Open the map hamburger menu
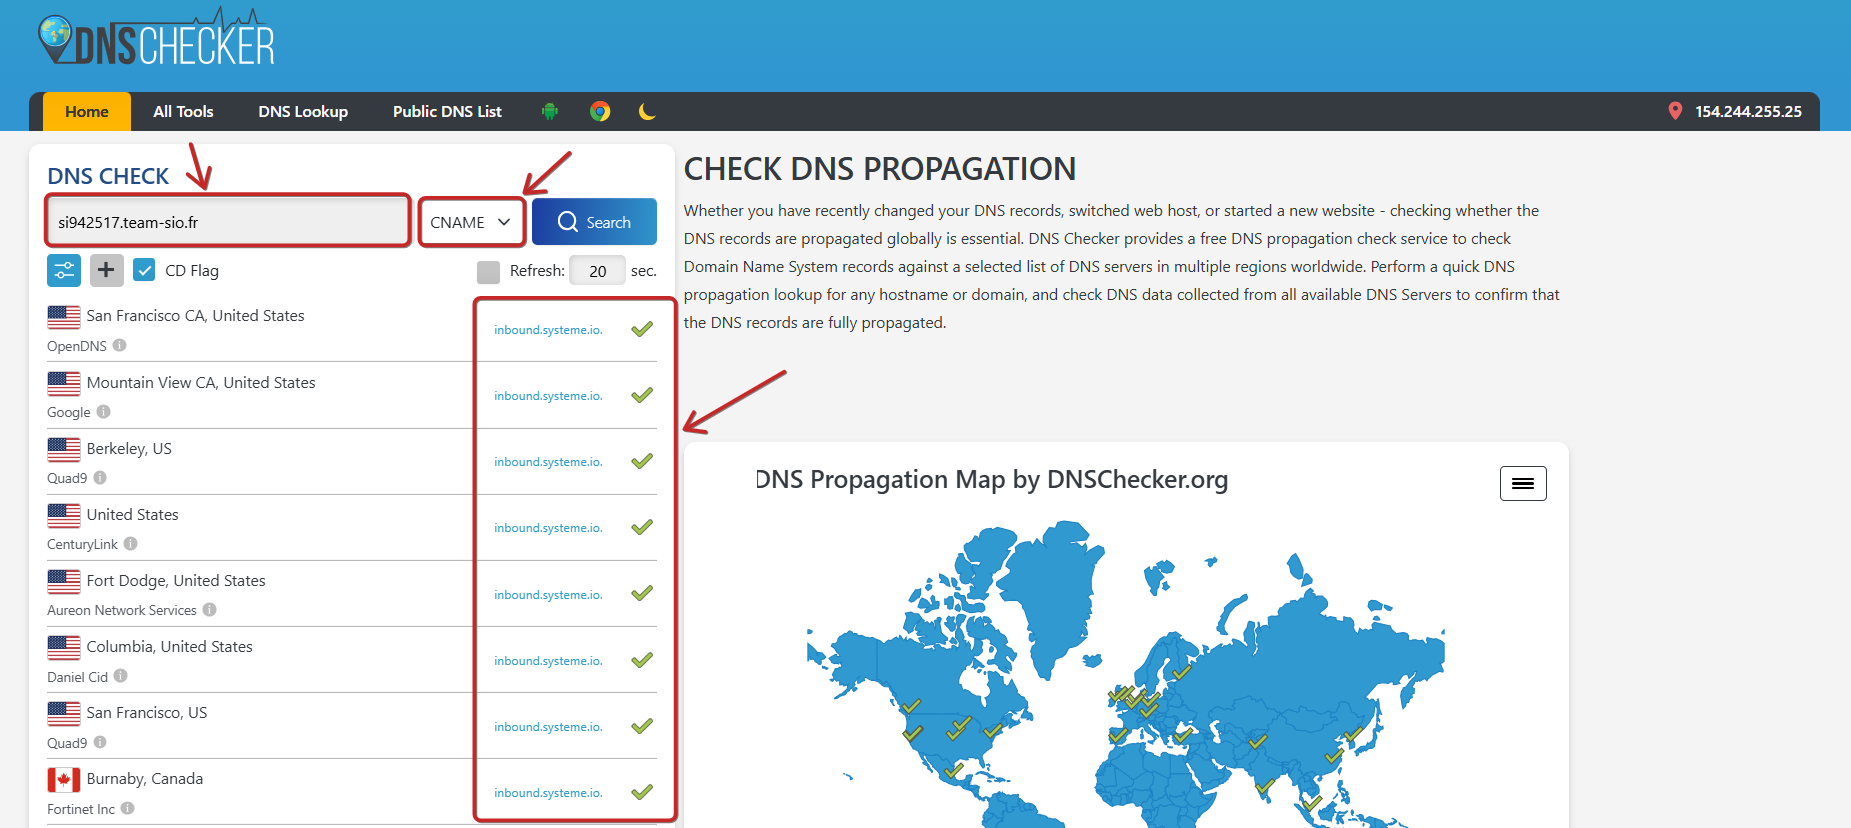The height and width of the screenshot is (828, 1851). click(x=1523, y=483)
